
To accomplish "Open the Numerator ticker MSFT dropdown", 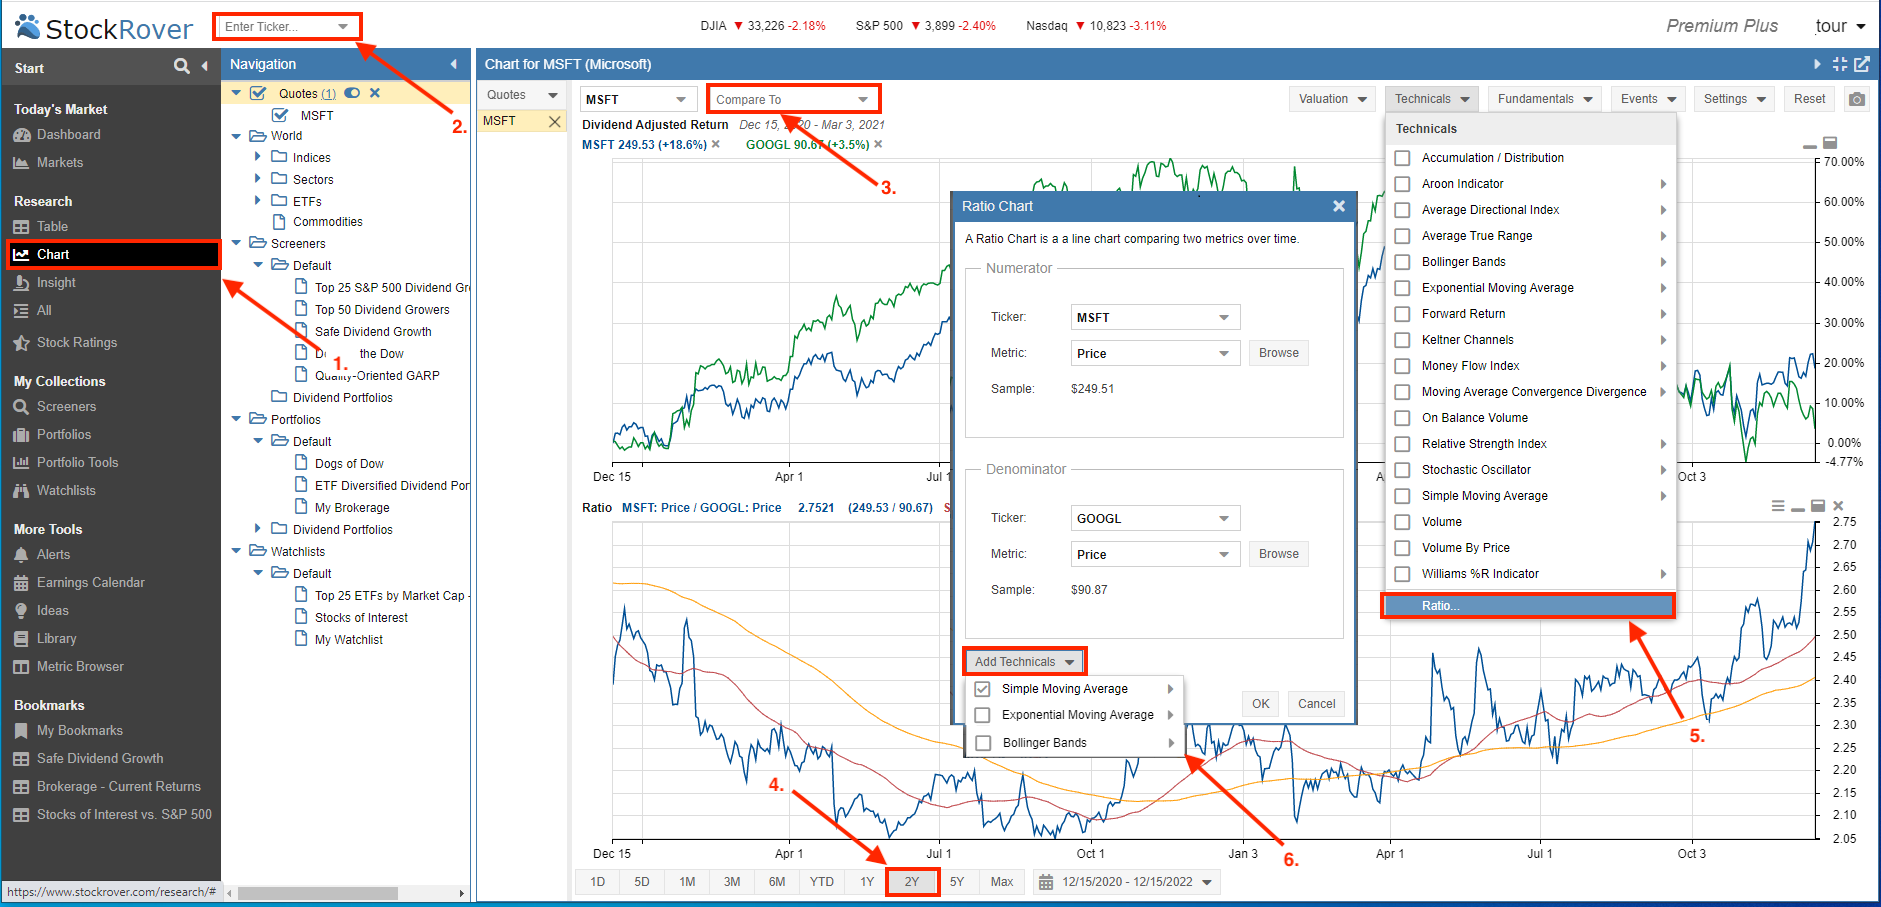I will (1224, 317).
